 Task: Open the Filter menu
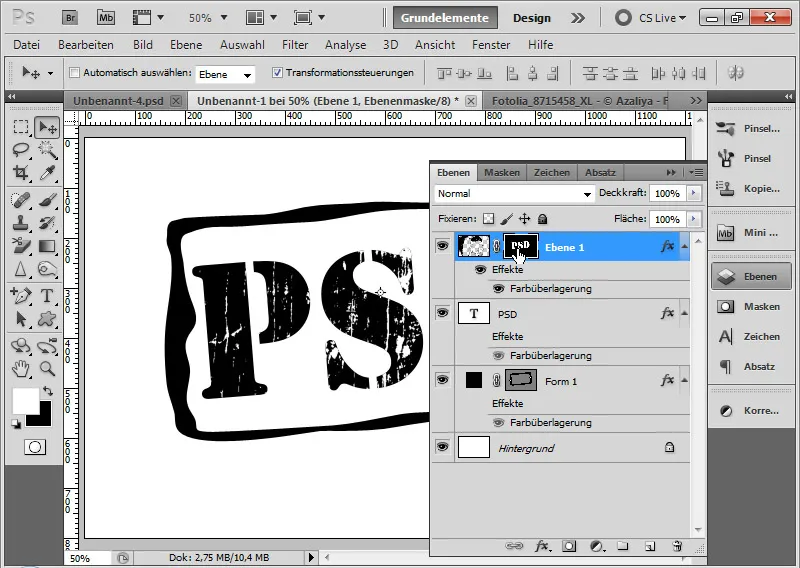coord(295,45)
